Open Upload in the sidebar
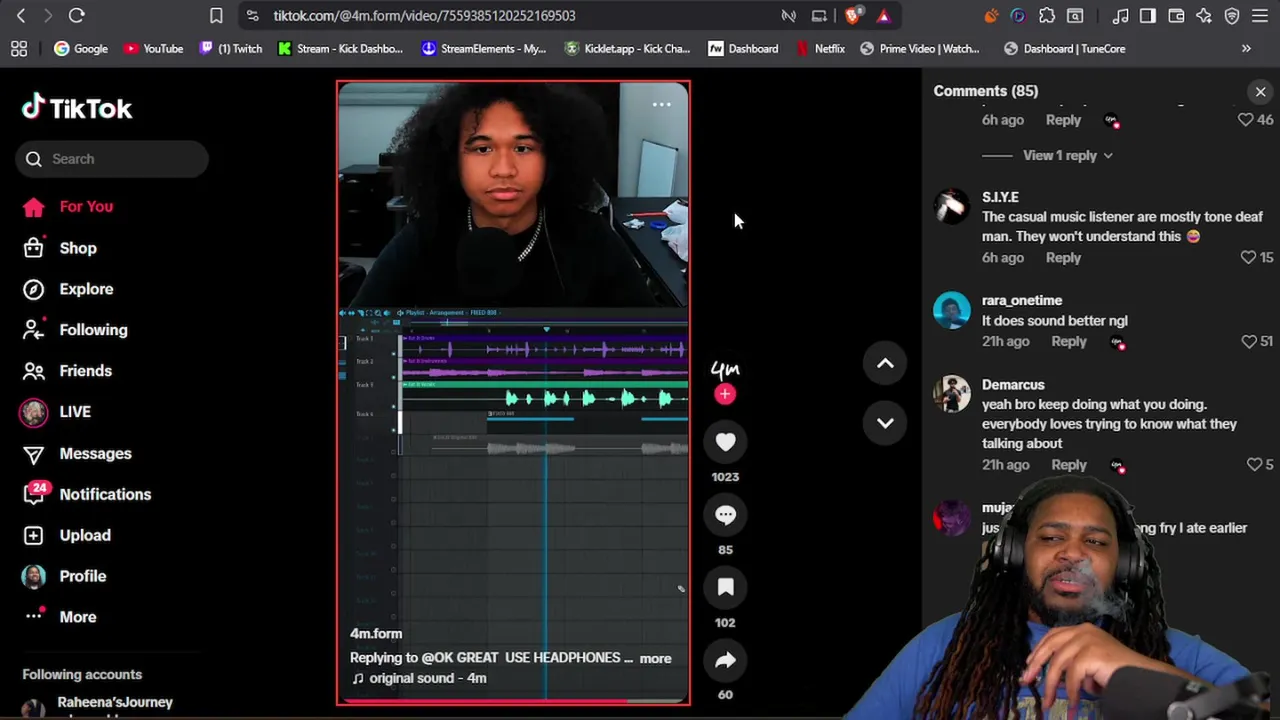This screenshot has height=720, width=1280. tap(66, 535)
